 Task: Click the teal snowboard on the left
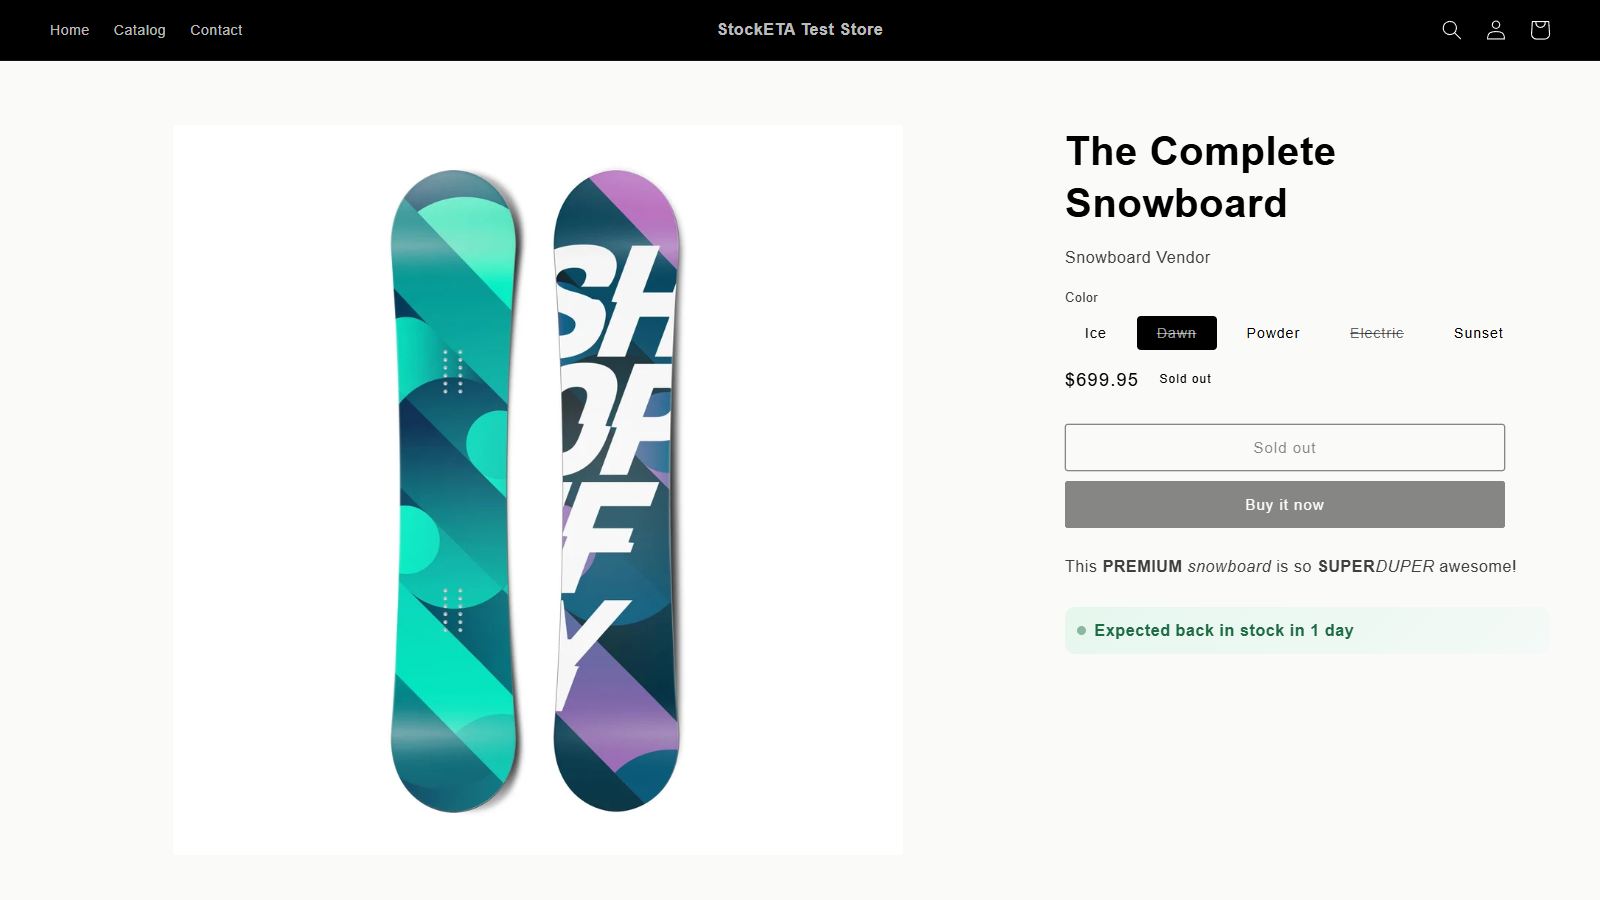point(455,490)
